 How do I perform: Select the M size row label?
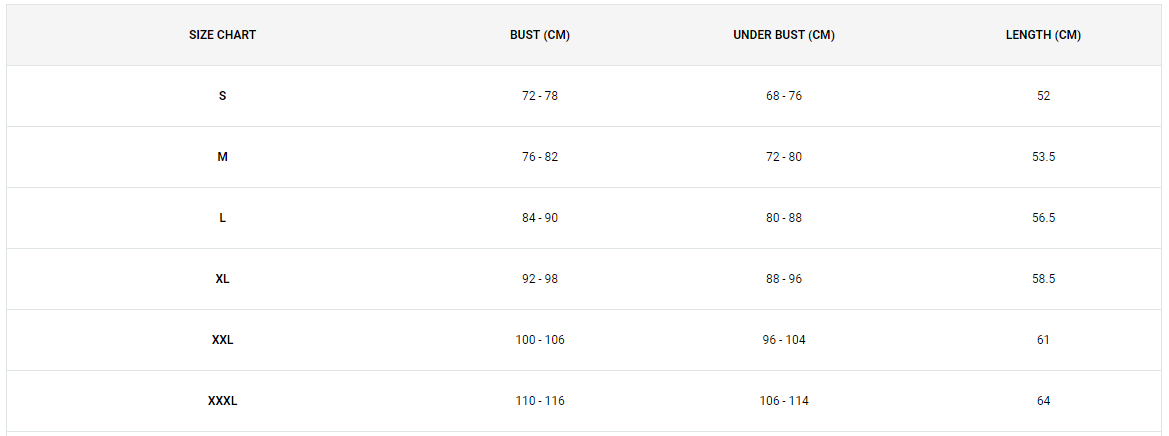pyautogui.click(x=222, y=157)
